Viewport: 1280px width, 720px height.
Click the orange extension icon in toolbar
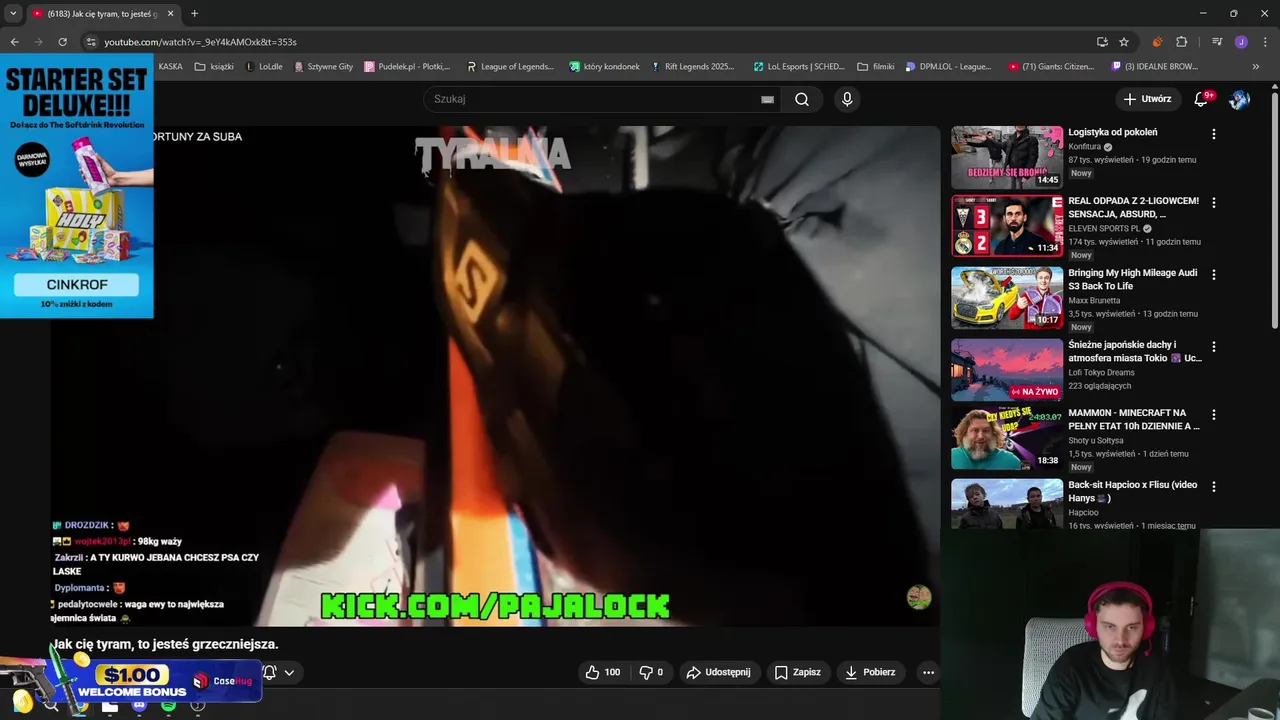1157,42
